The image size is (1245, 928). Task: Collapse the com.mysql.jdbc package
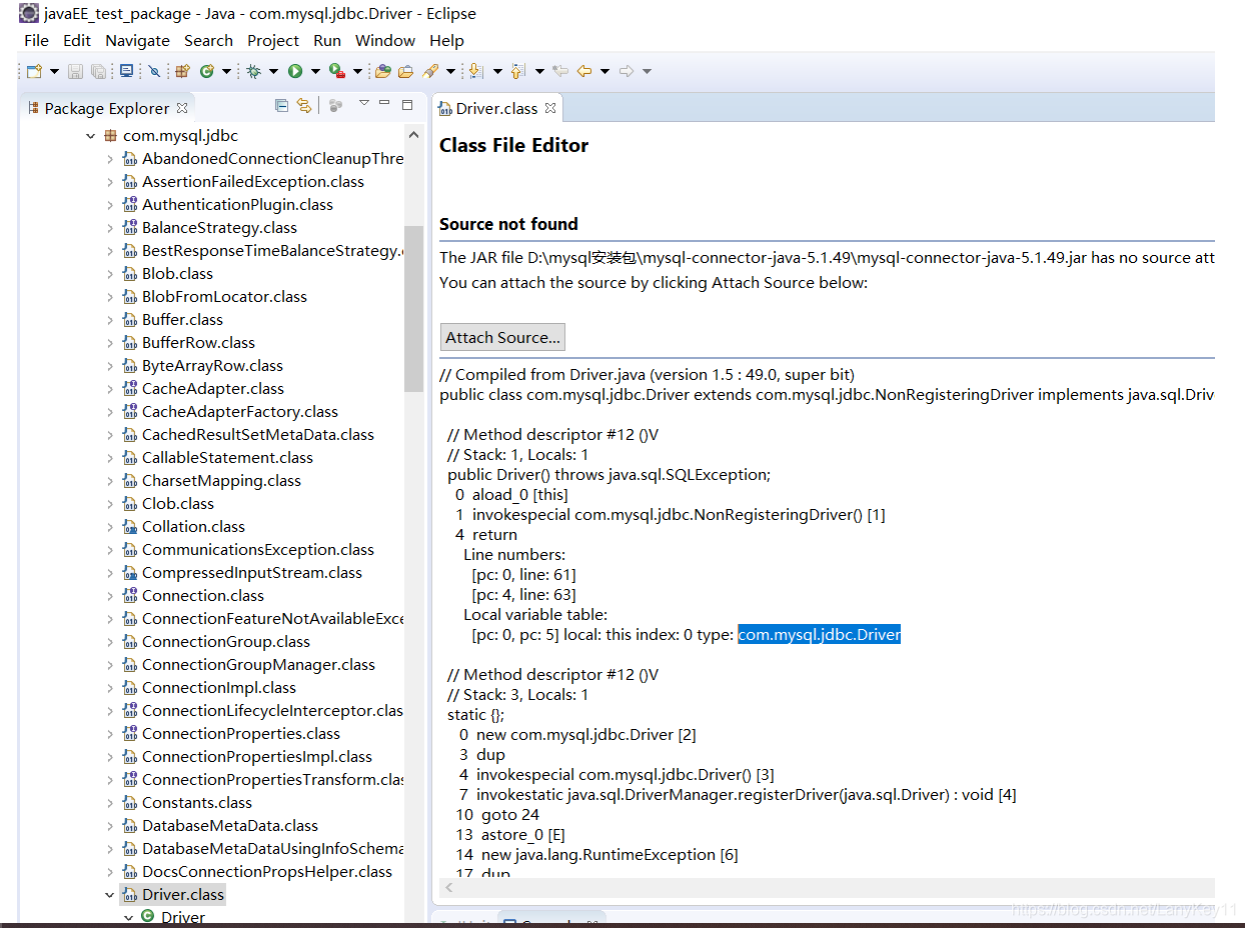click(x=91, y=135)
